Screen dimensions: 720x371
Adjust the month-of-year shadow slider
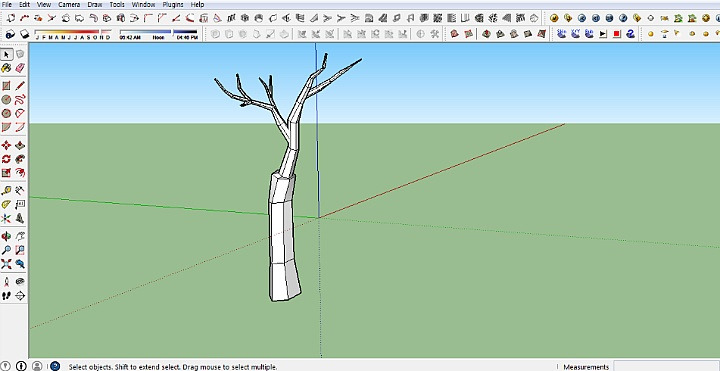point(73,34)
